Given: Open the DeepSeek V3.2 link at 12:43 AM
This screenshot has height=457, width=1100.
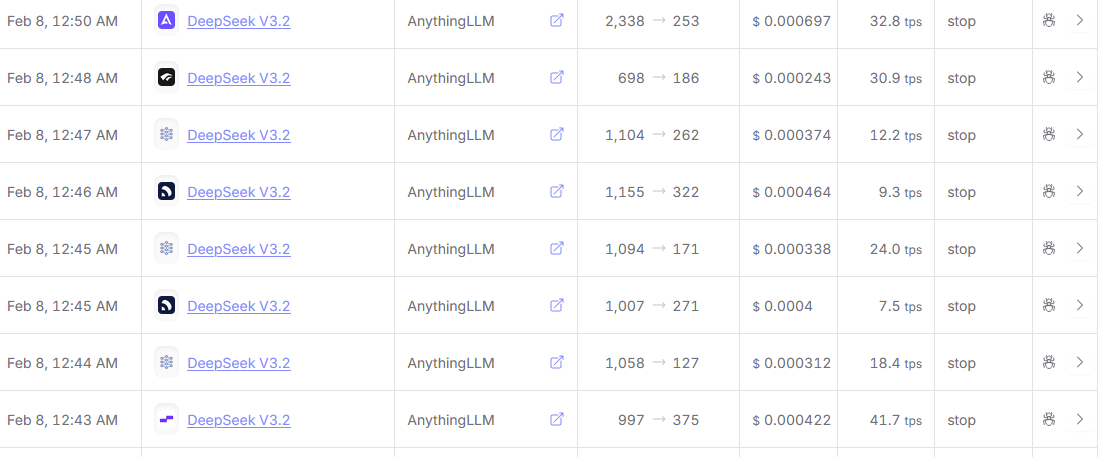Looking at the screenshot, I should tap(238, 420).
